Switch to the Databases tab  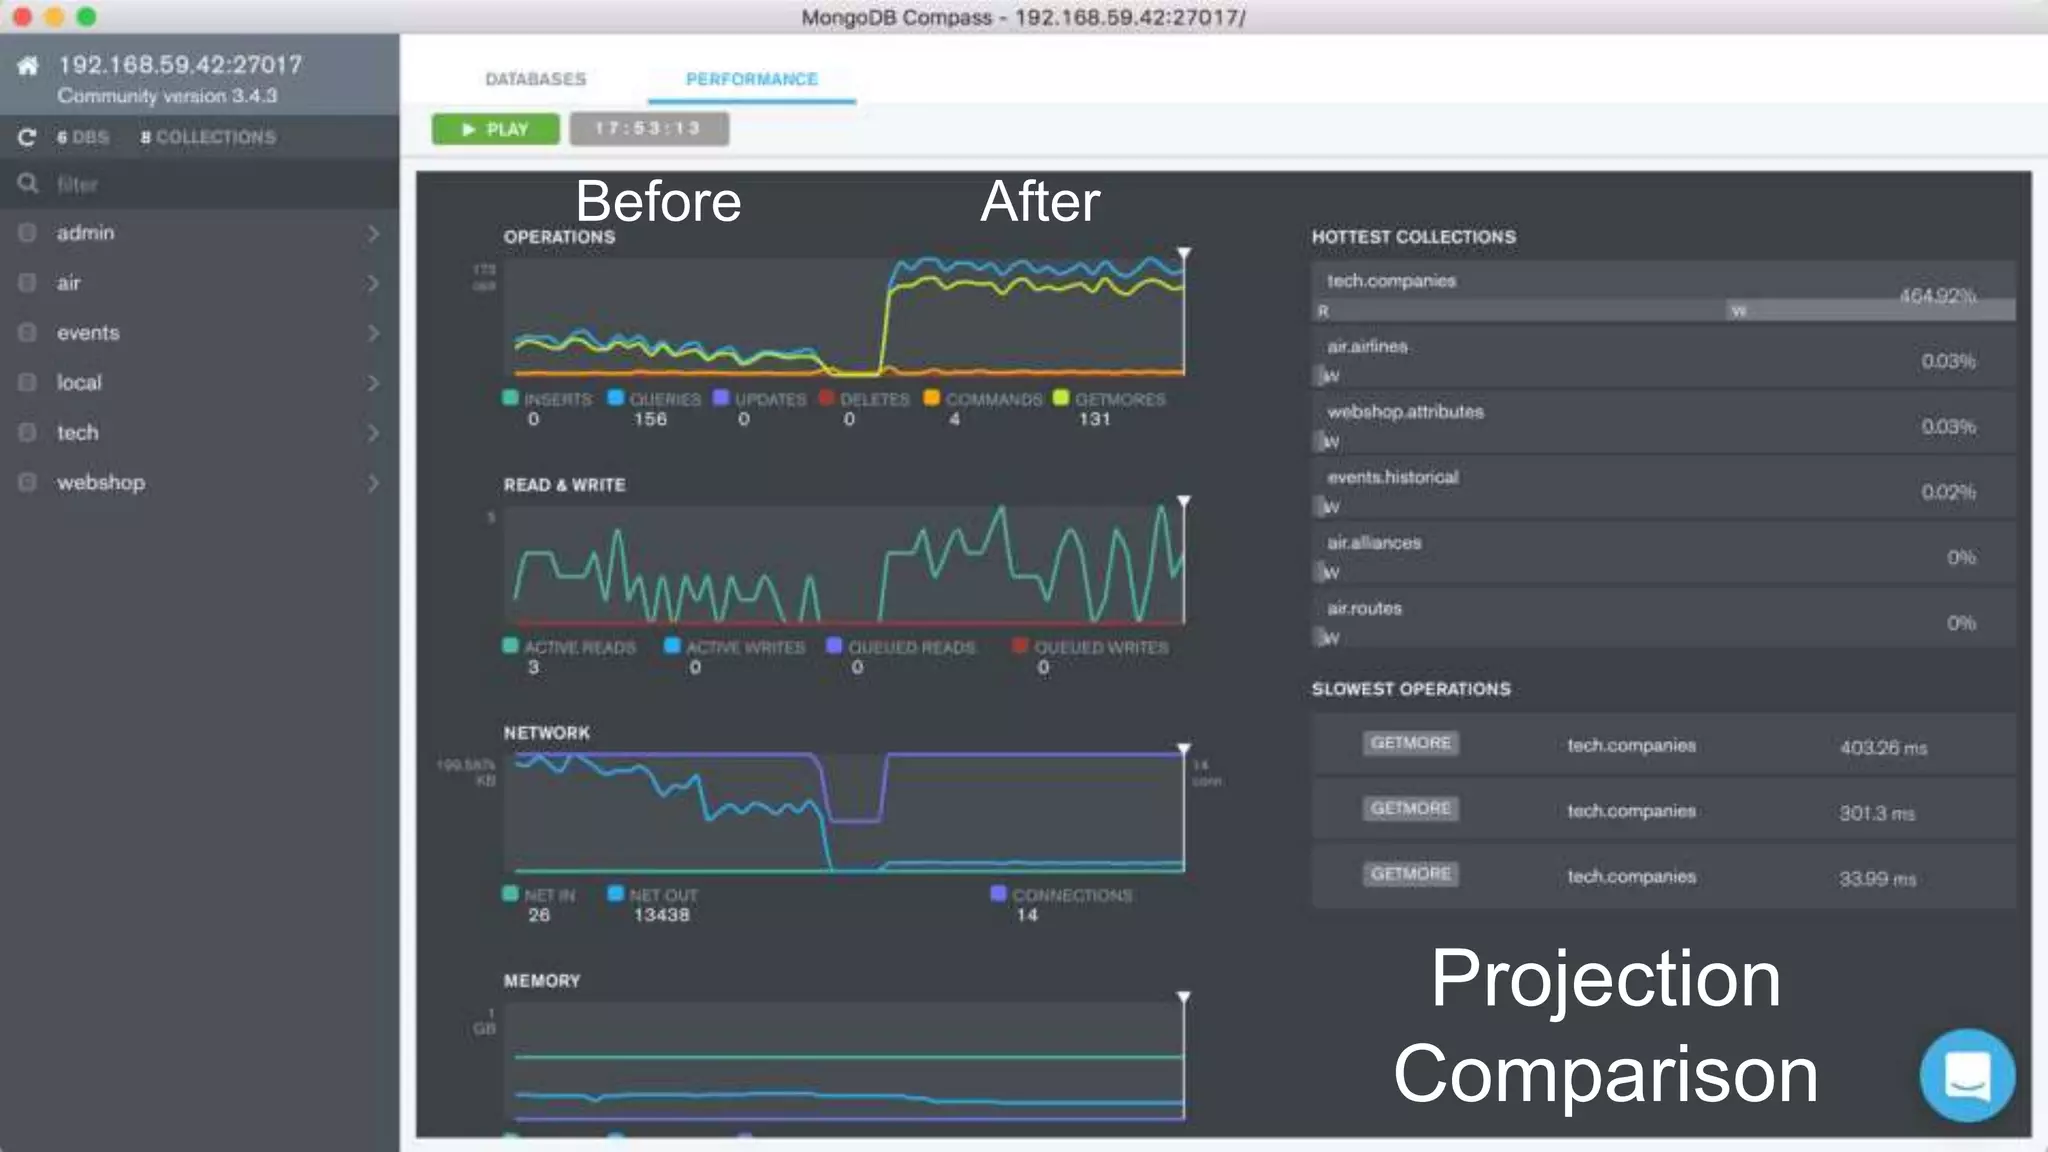point(536,79)
